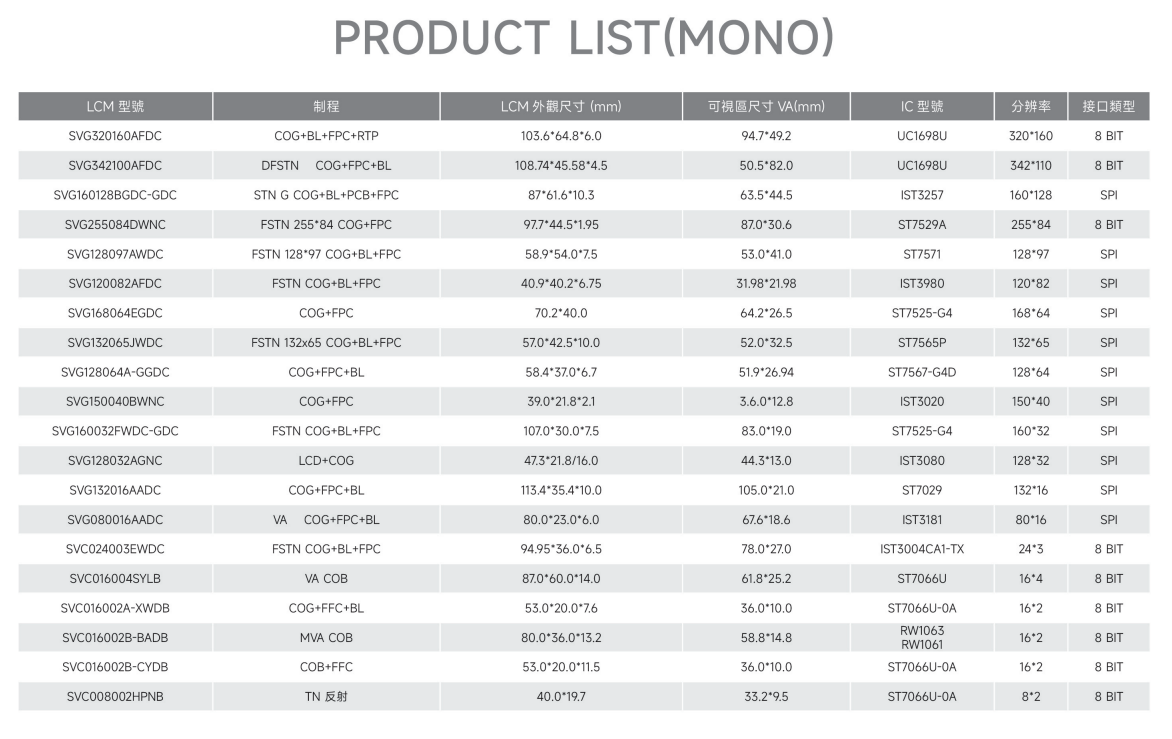Click the IST3004CA1-TX IC cell
Viewport: 1172px width, 739px height.
pos(922,548)
